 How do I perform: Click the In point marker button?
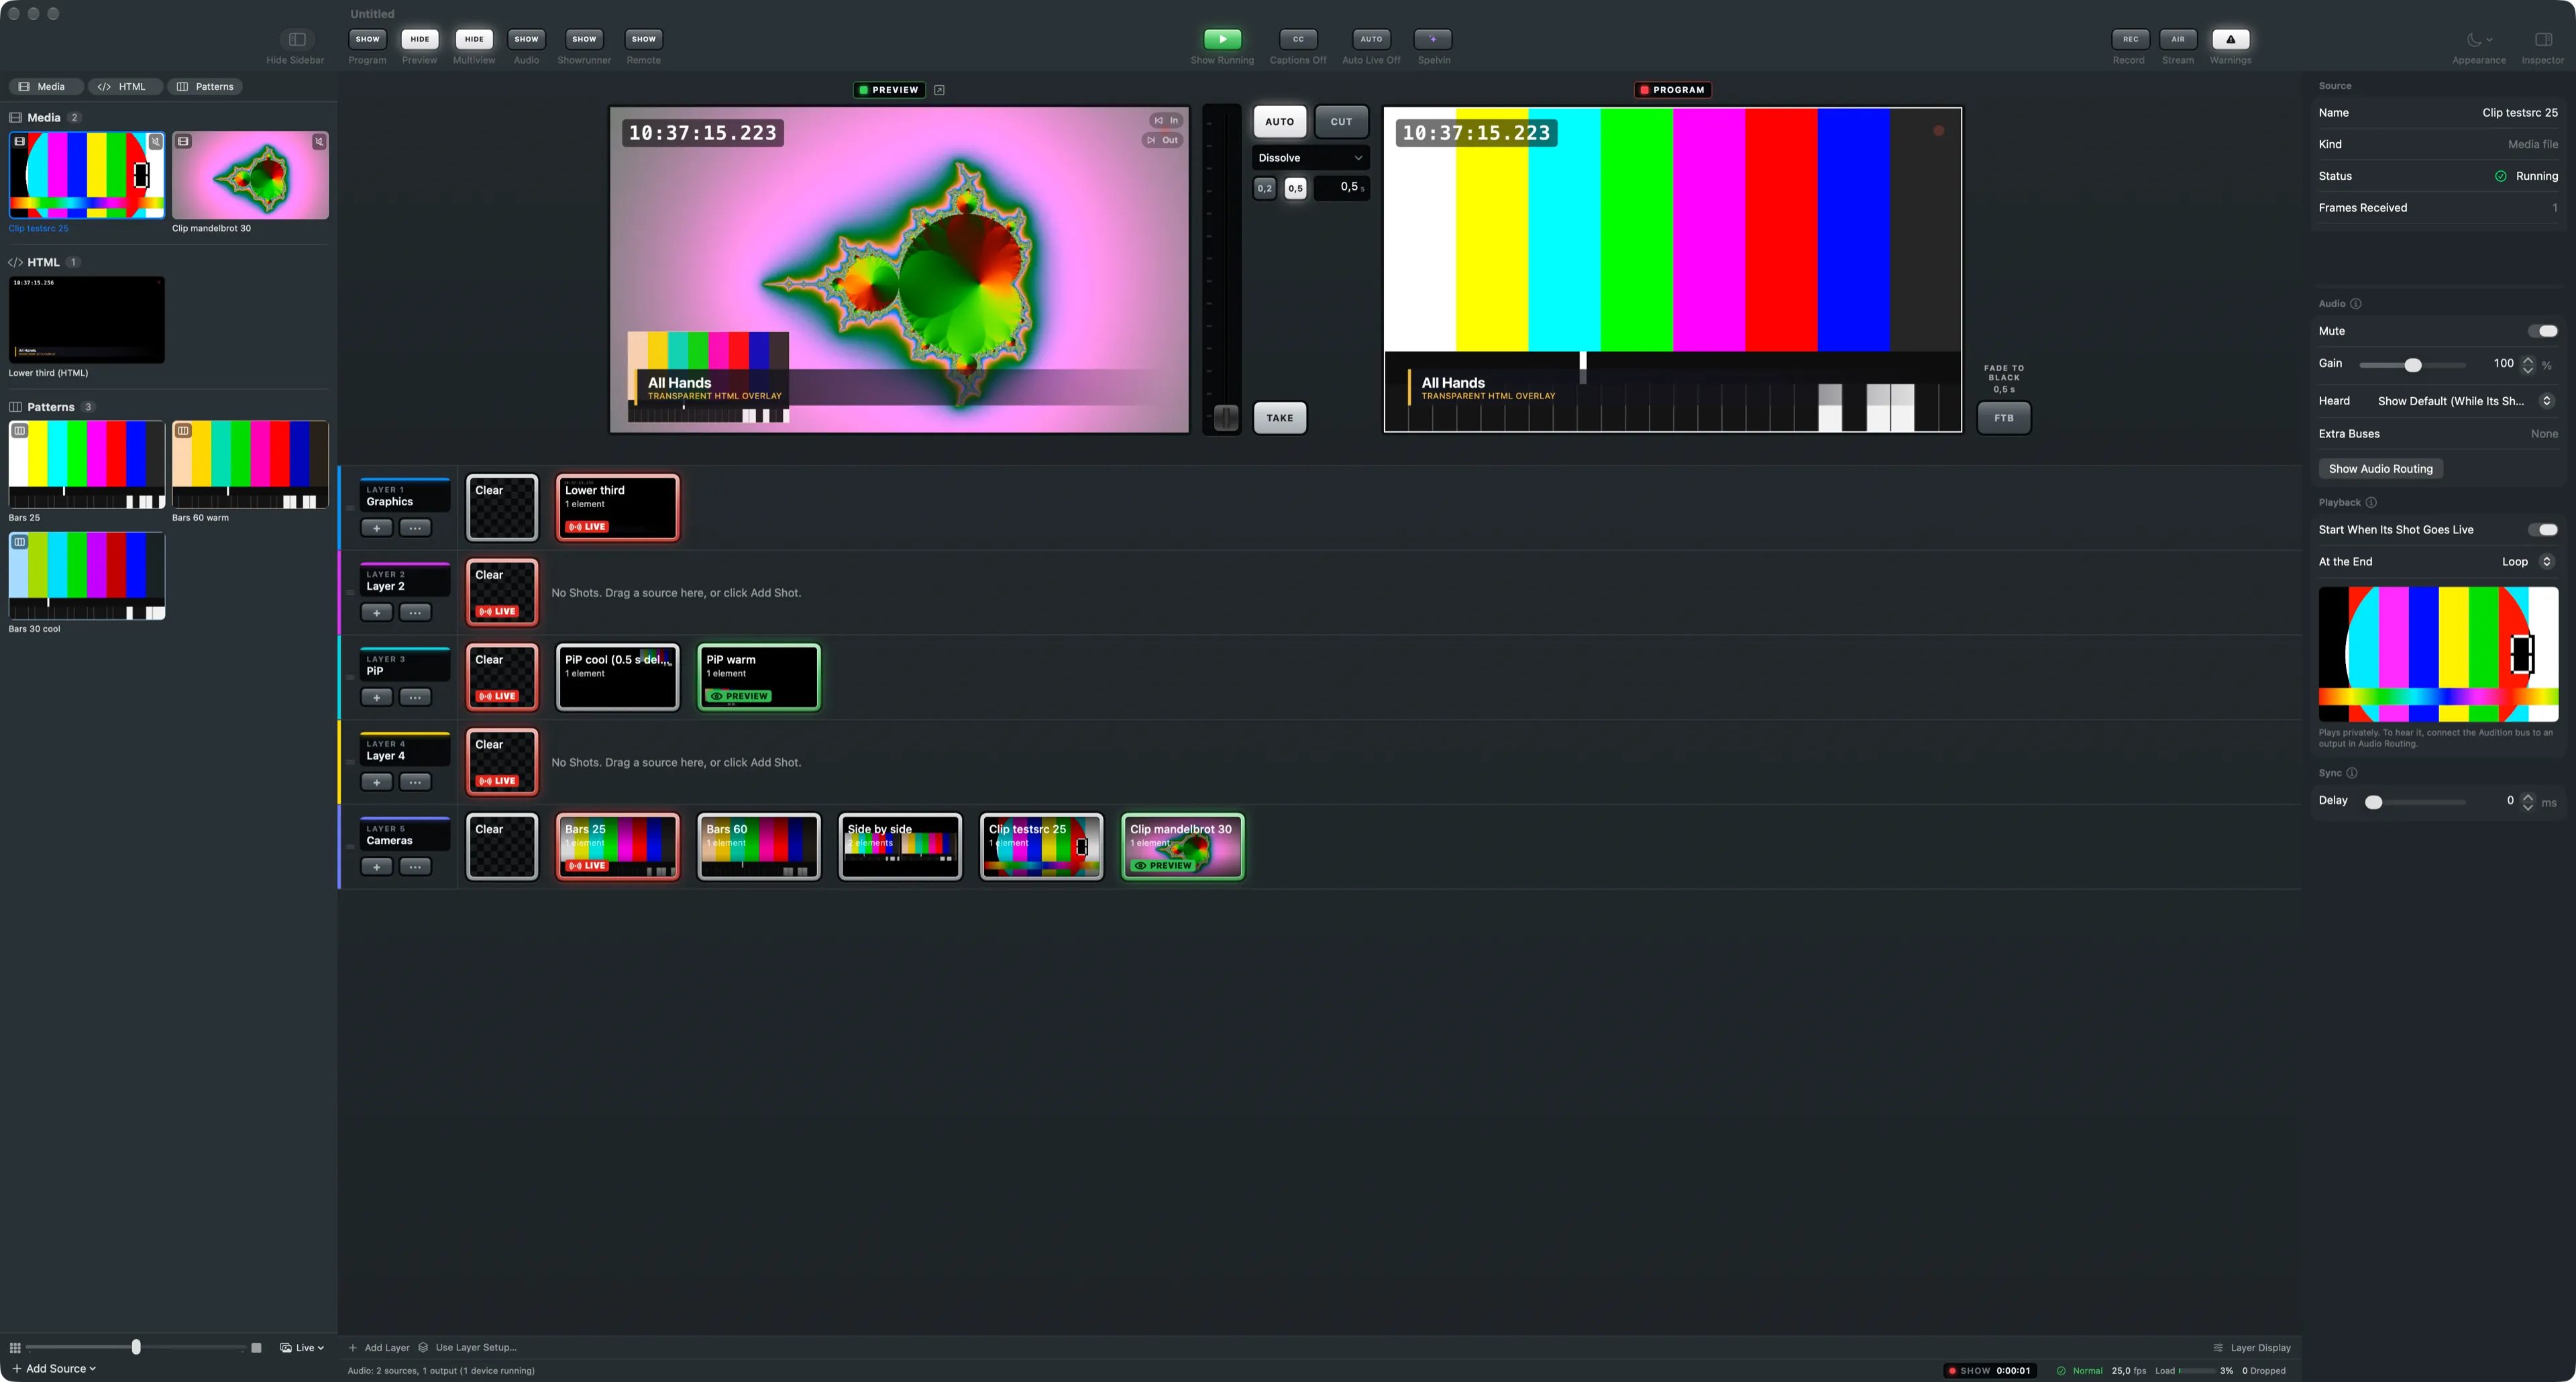click(x=1166, y=120)
